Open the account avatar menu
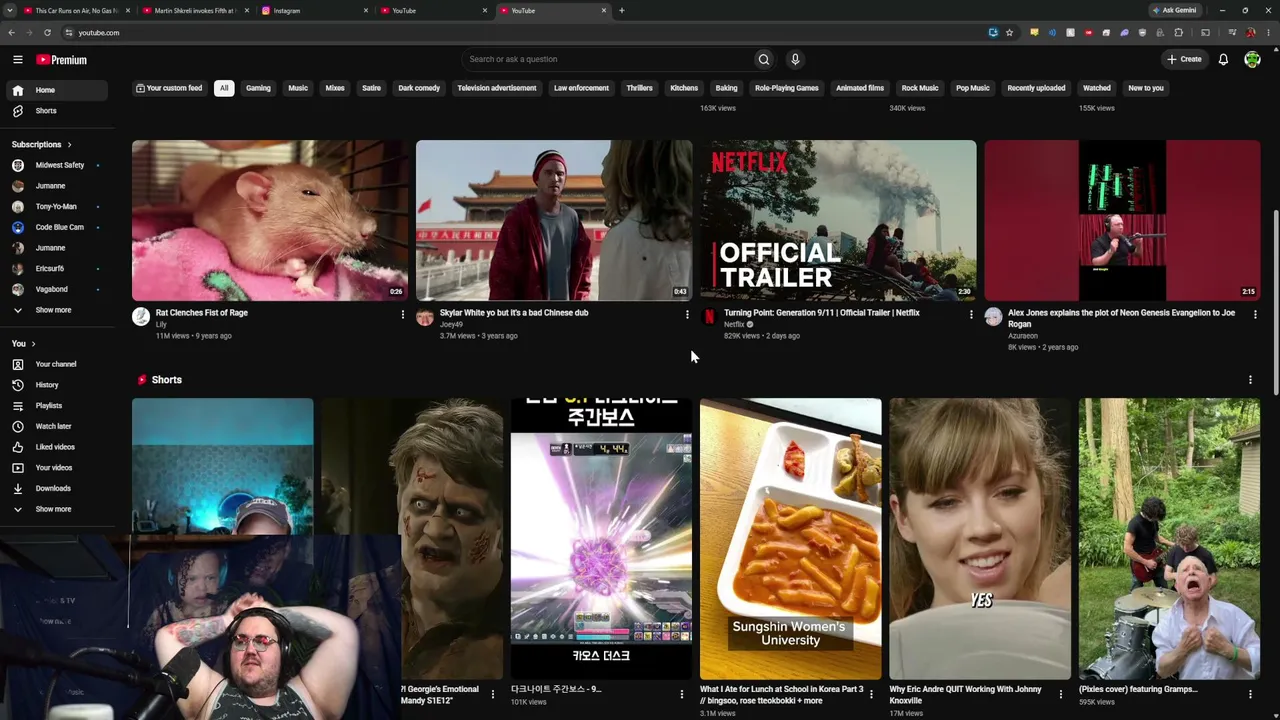1280x720 pixels. point(1252,60)
